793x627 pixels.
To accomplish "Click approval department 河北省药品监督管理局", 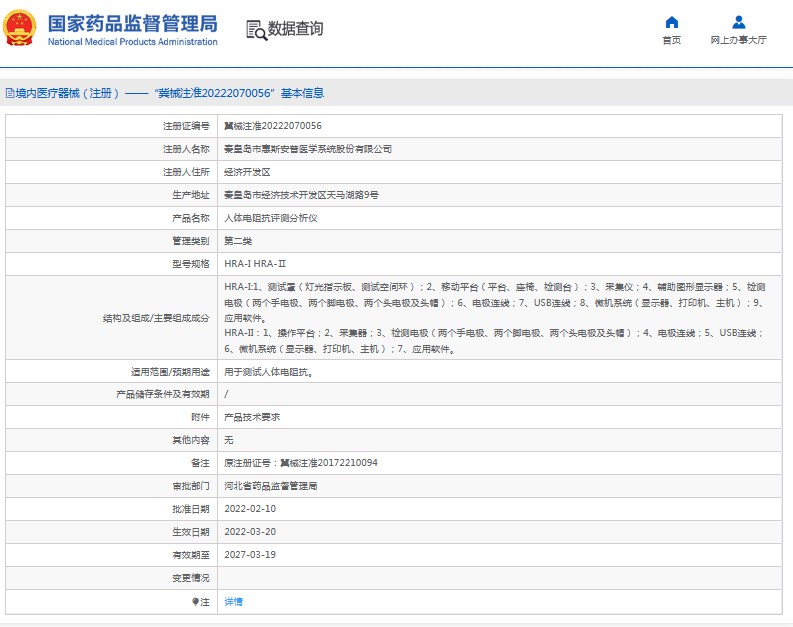I will (271, 486).
